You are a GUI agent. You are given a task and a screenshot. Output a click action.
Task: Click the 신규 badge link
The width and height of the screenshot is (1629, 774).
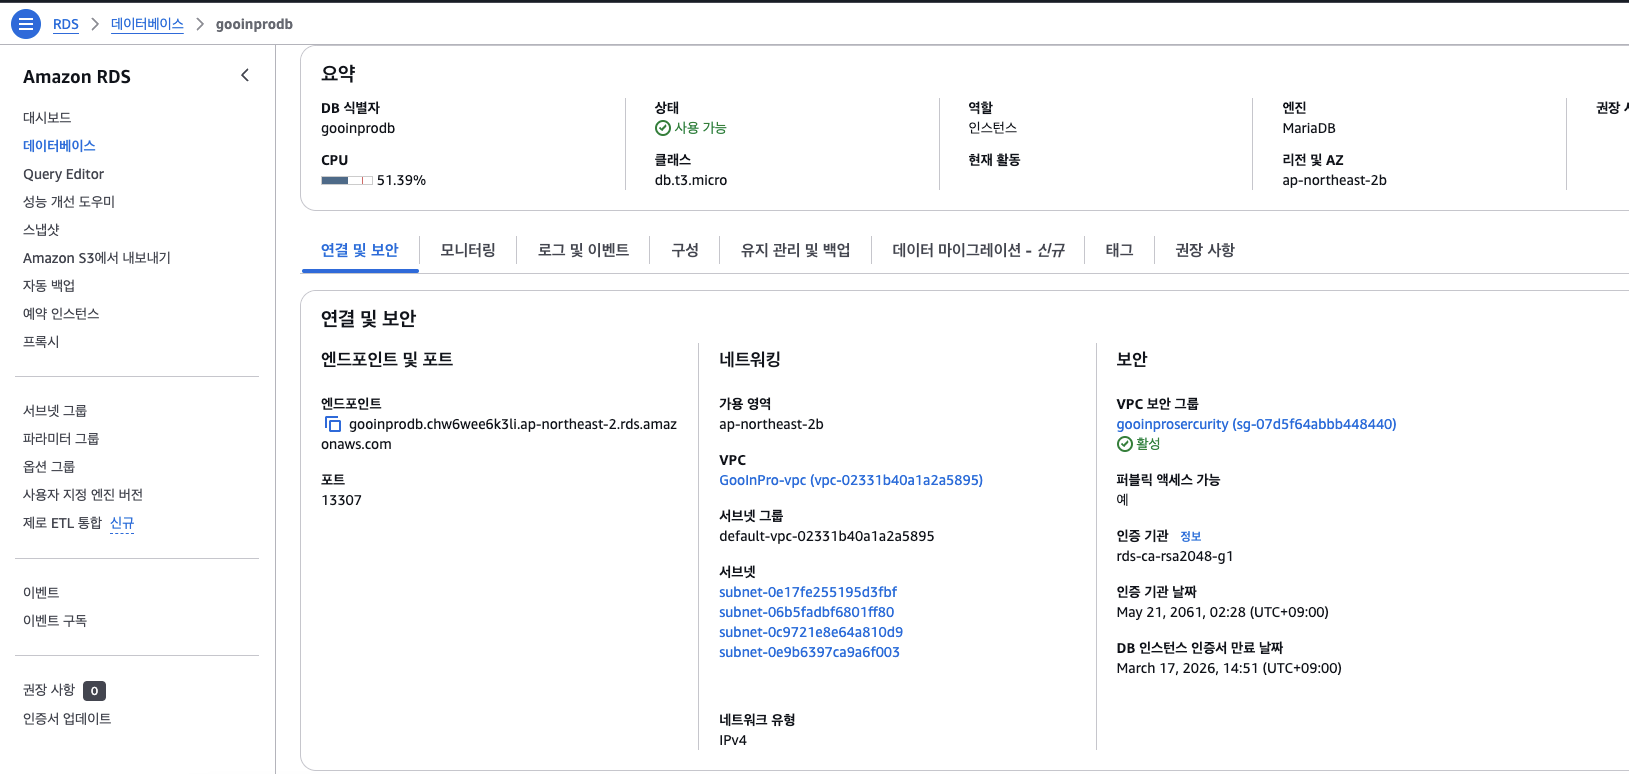point(122,523)
